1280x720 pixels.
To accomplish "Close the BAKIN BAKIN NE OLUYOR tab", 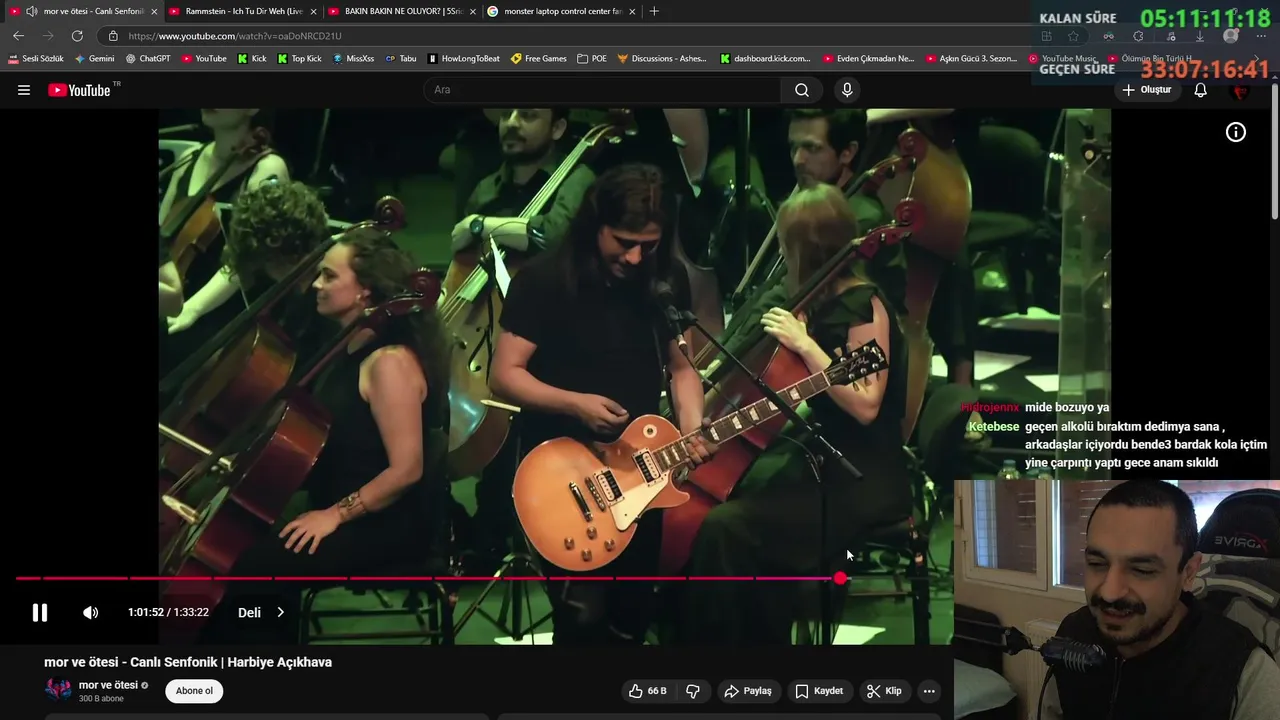I will [x=473, y=11].
